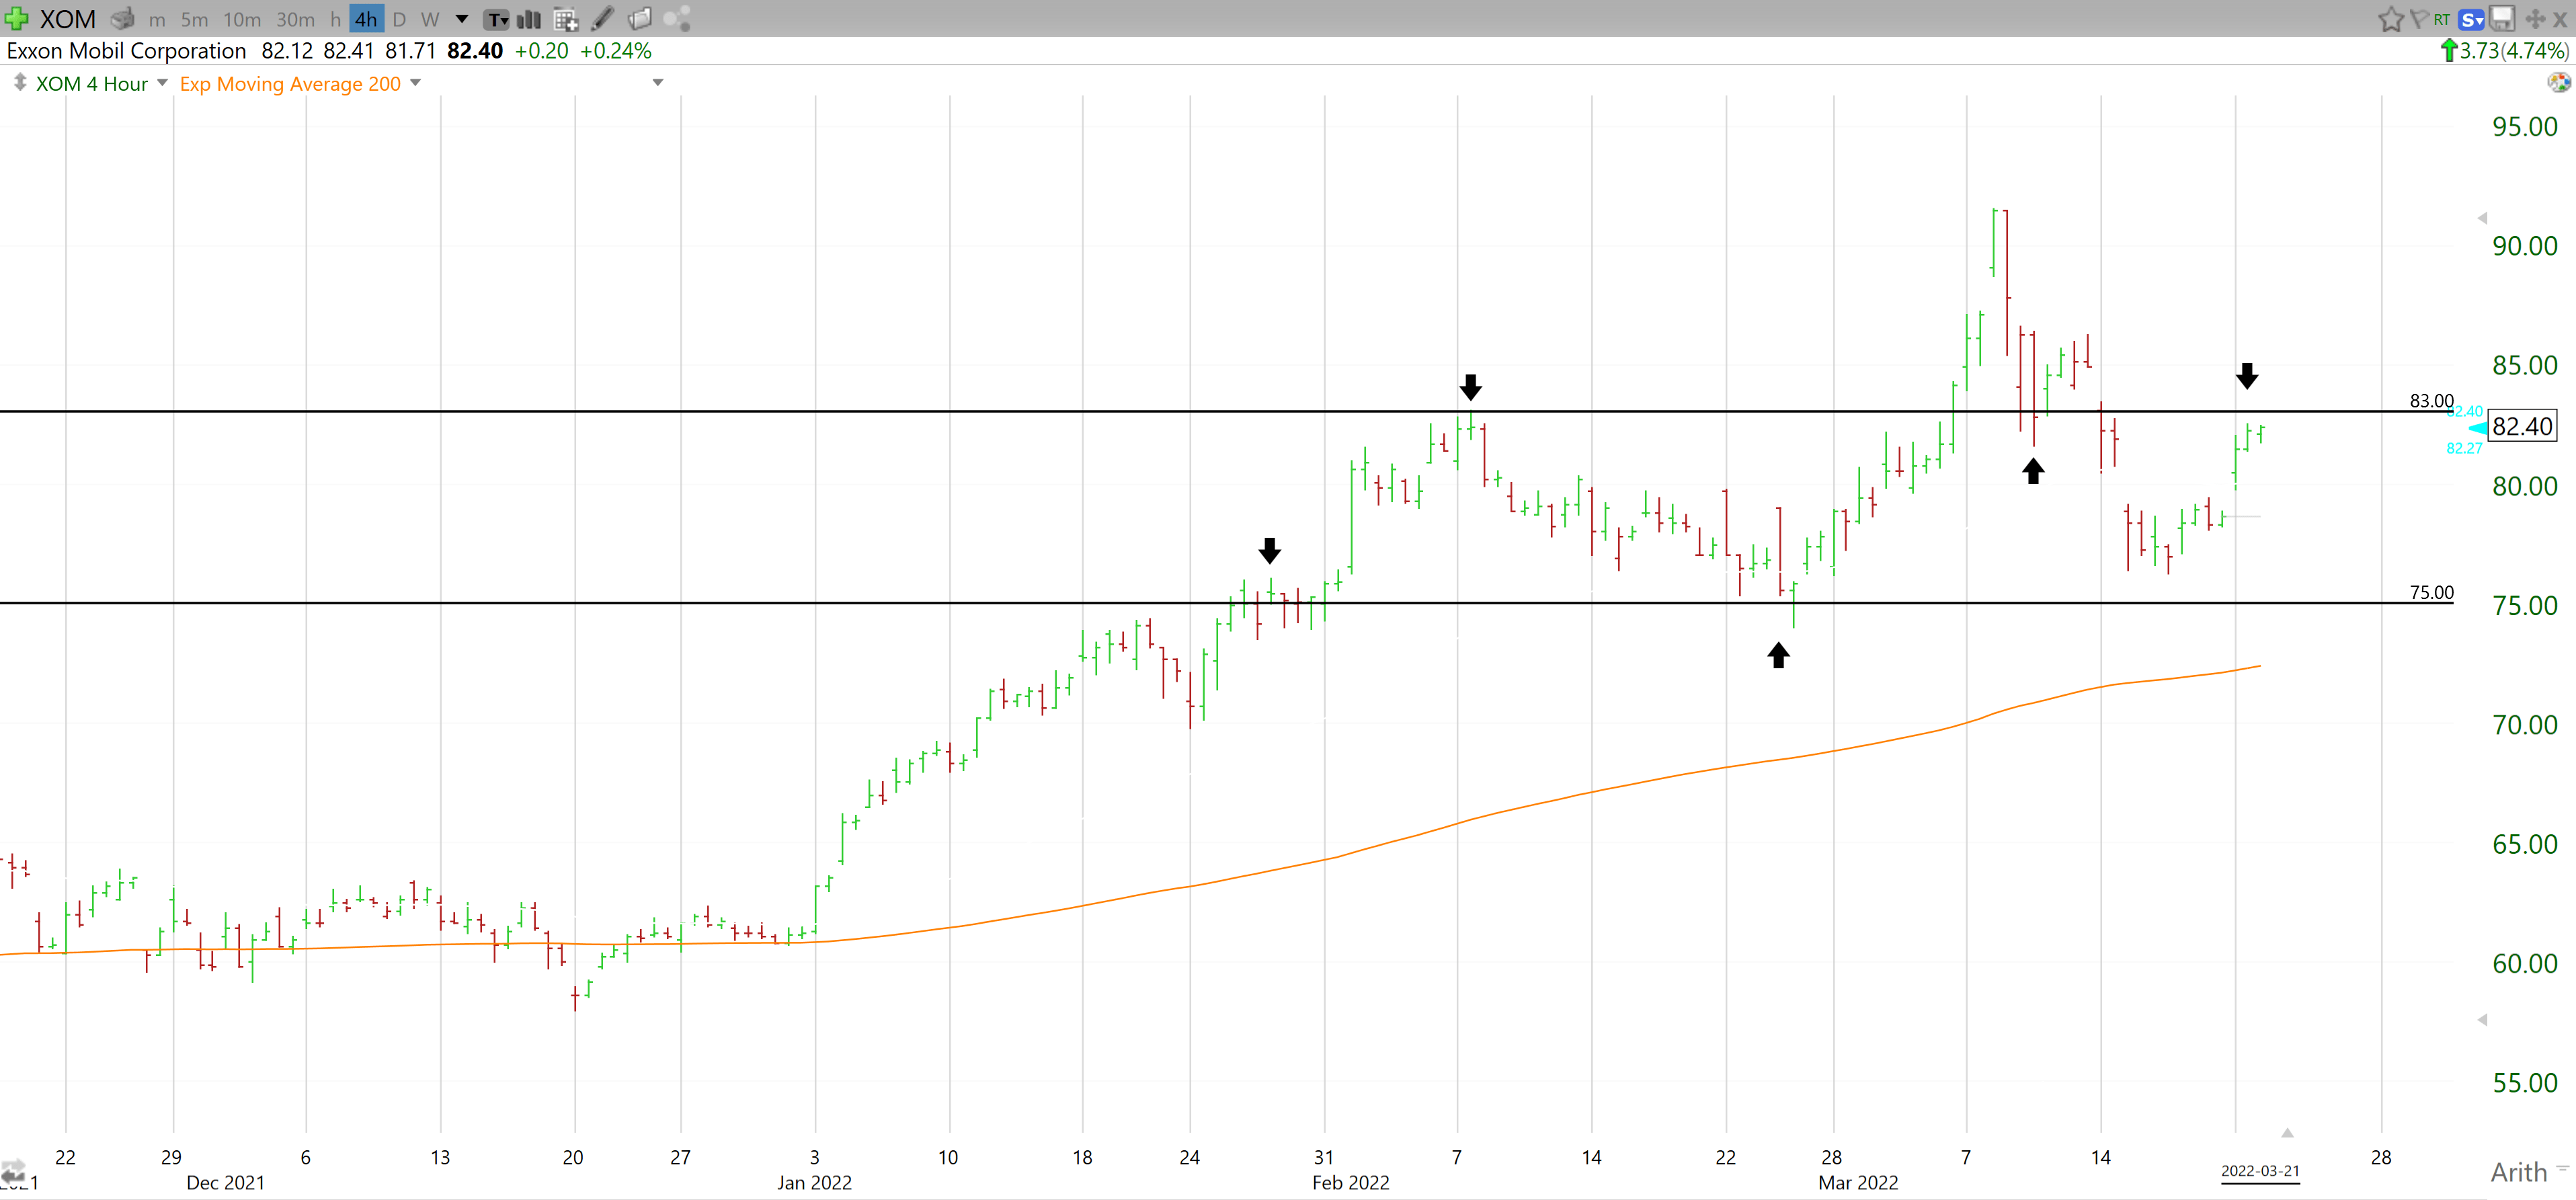This screenshot has width=2576, height=1200.
Task: Click the green plus add-symbol icon
Action: (x=17, y=18)
